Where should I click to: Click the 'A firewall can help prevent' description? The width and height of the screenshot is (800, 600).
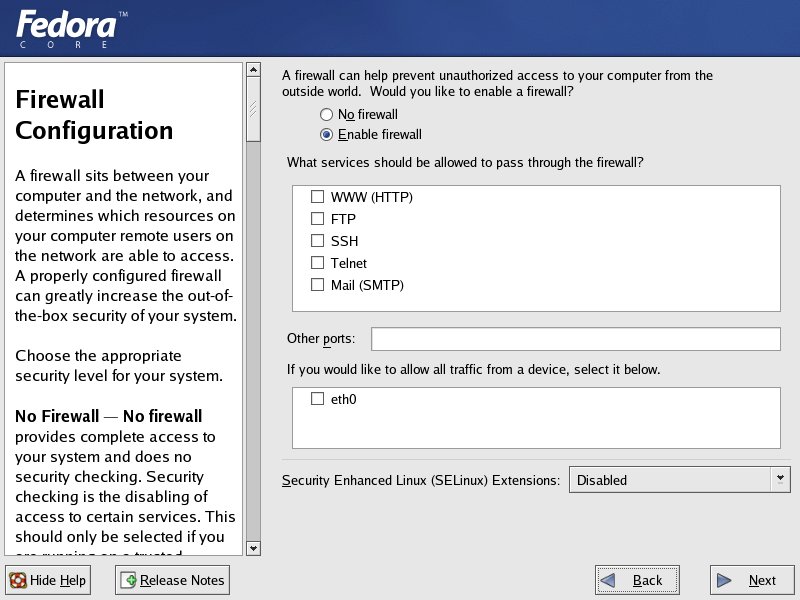point(497,84)
